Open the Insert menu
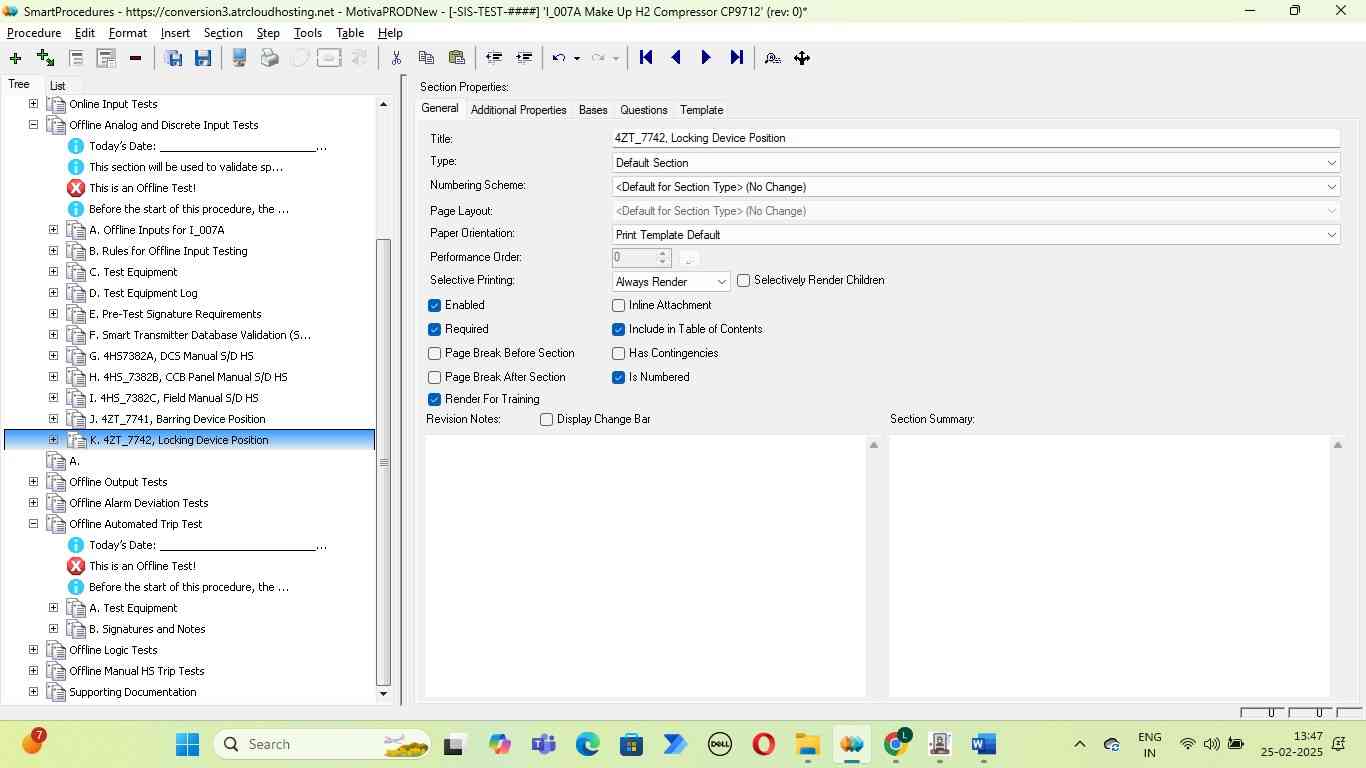 tap(175, 33)
